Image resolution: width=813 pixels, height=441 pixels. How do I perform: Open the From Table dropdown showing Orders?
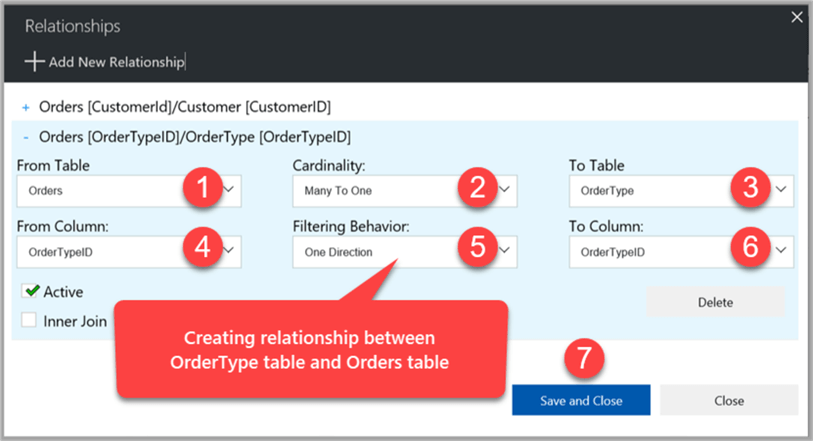click(129, 191)
